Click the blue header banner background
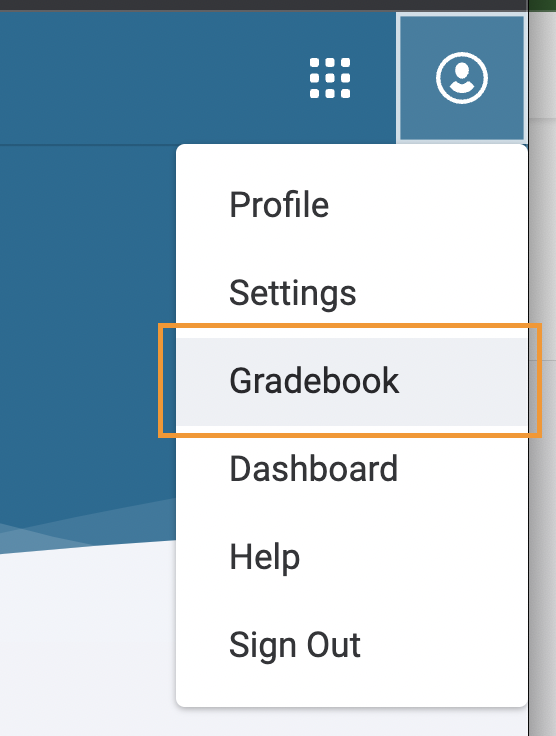The width and height of the screenshot is (556, 736). (x=141, y=75)
